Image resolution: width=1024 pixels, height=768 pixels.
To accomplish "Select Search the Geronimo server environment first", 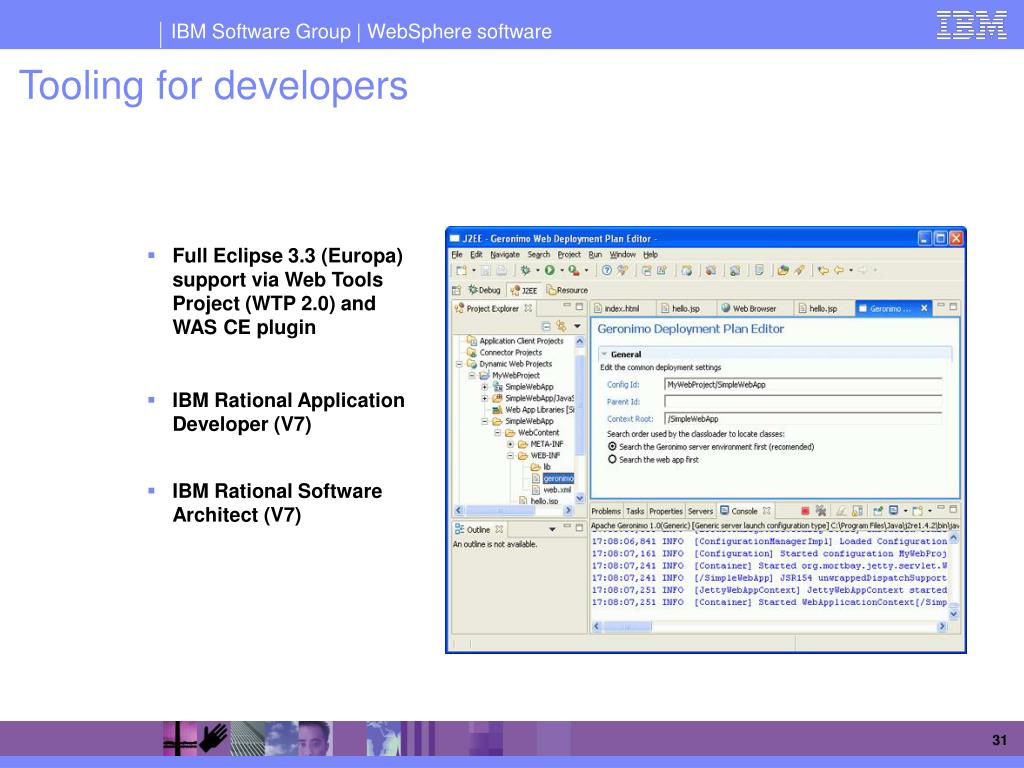I will (x=612, y=447).
